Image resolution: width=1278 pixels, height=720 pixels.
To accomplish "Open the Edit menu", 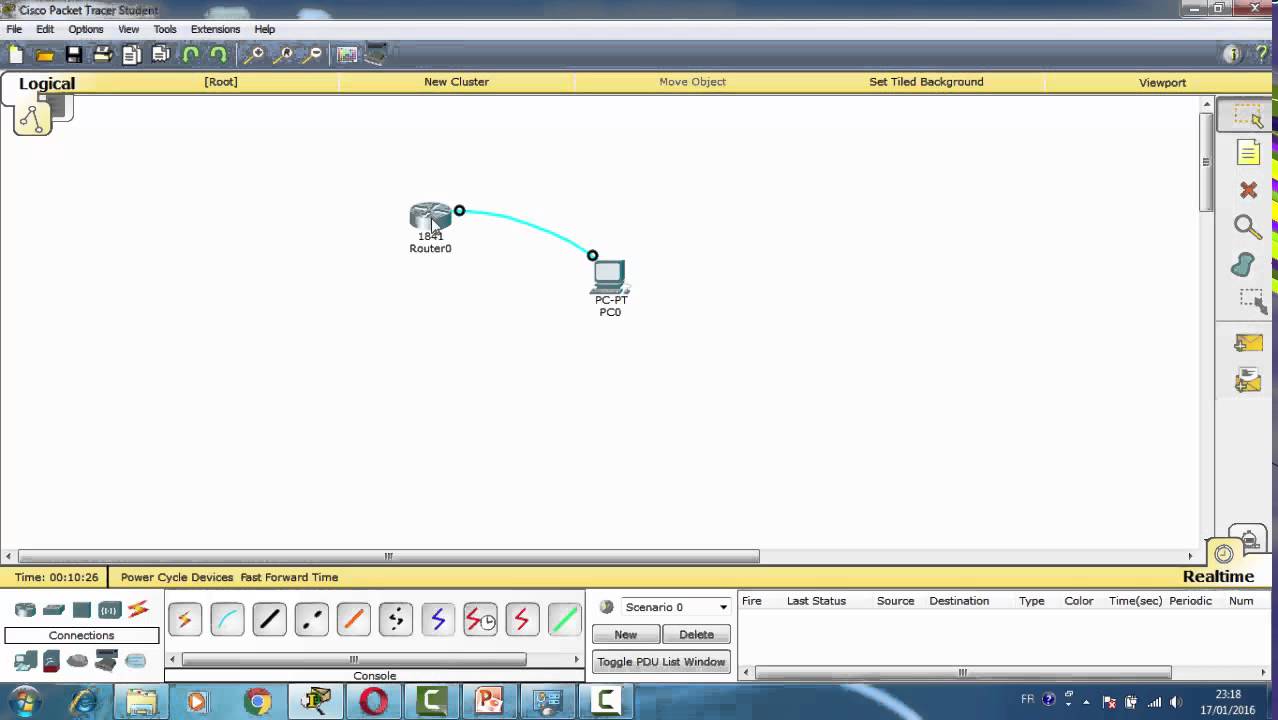I will 45,29.
